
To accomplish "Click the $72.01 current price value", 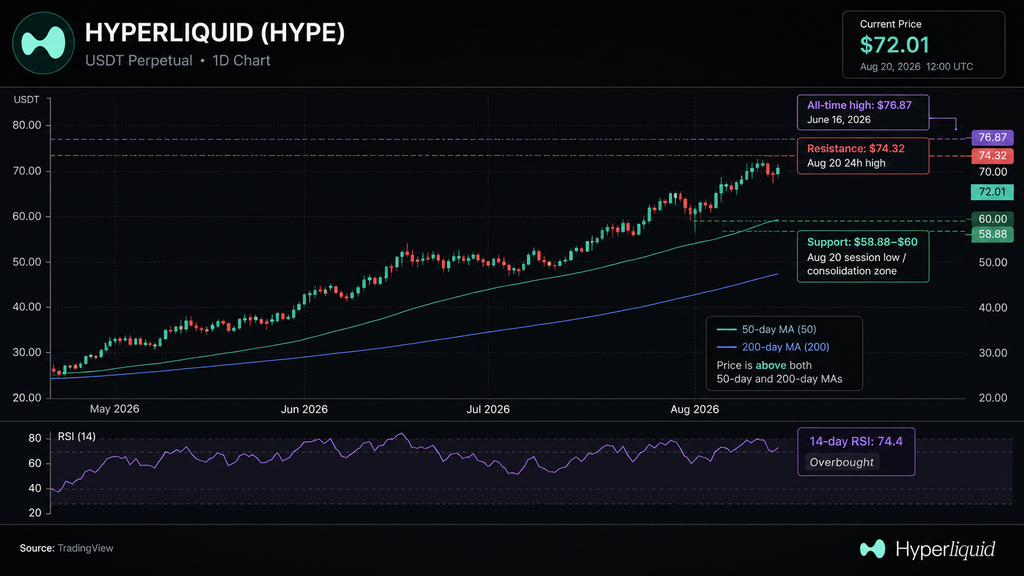I will click(x=894, y=45).
